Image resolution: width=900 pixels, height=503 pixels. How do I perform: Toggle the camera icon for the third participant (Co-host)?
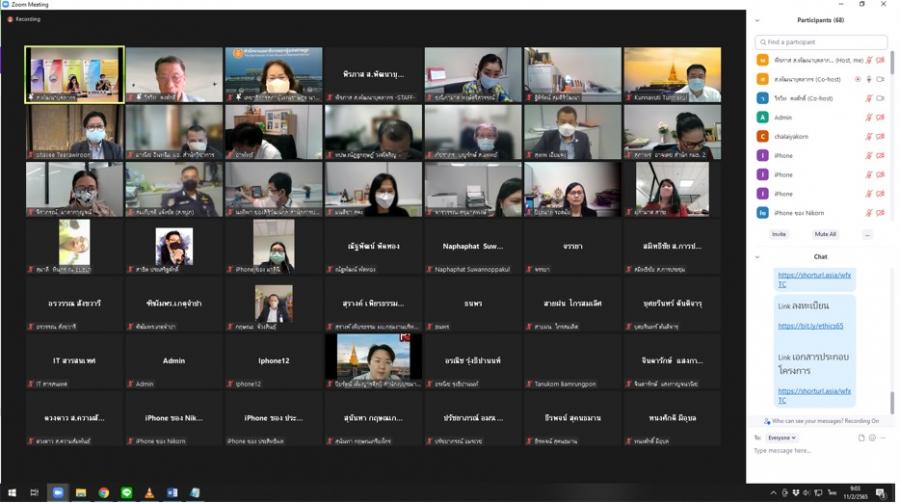pos(881,98)
